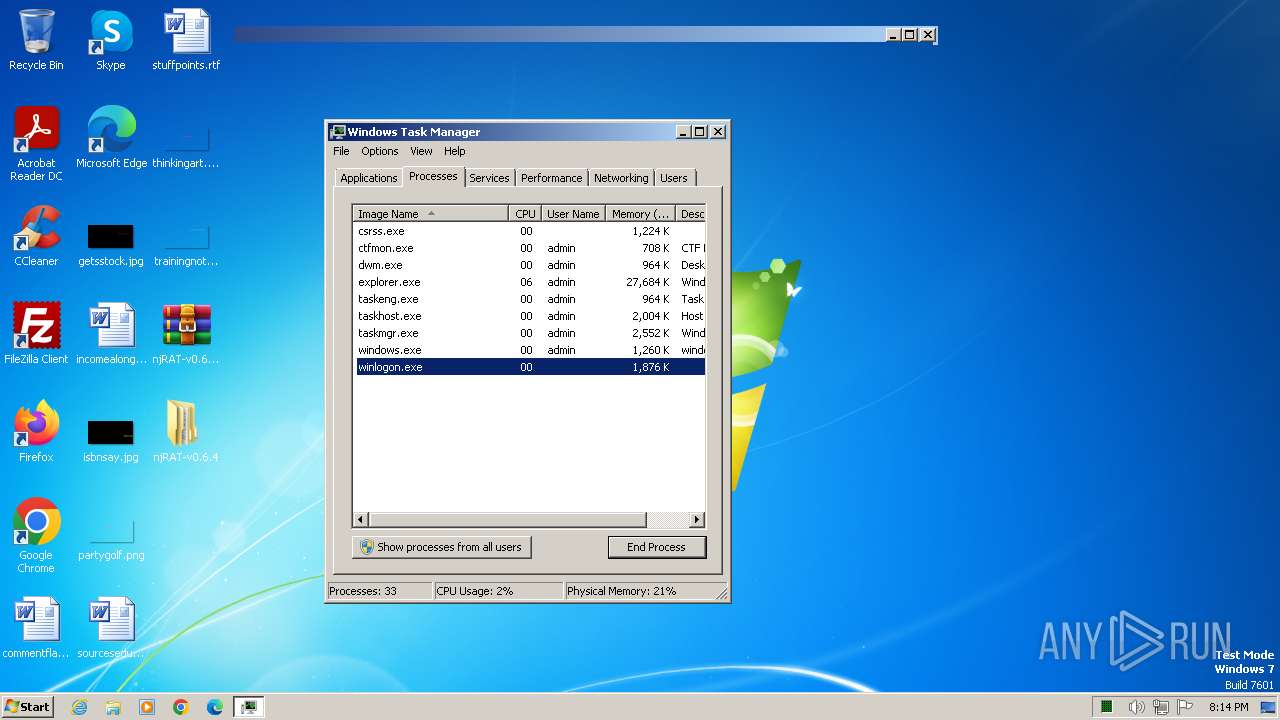1280x720 pixels.
Task: Open the volume control tray icon
Action: tap(1136, 707)
